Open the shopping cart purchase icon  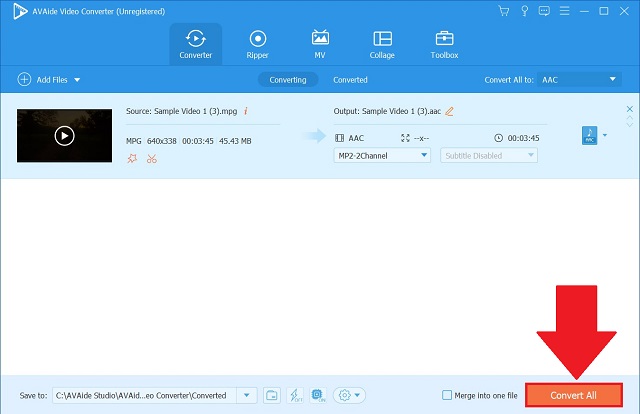coord(504,11)
